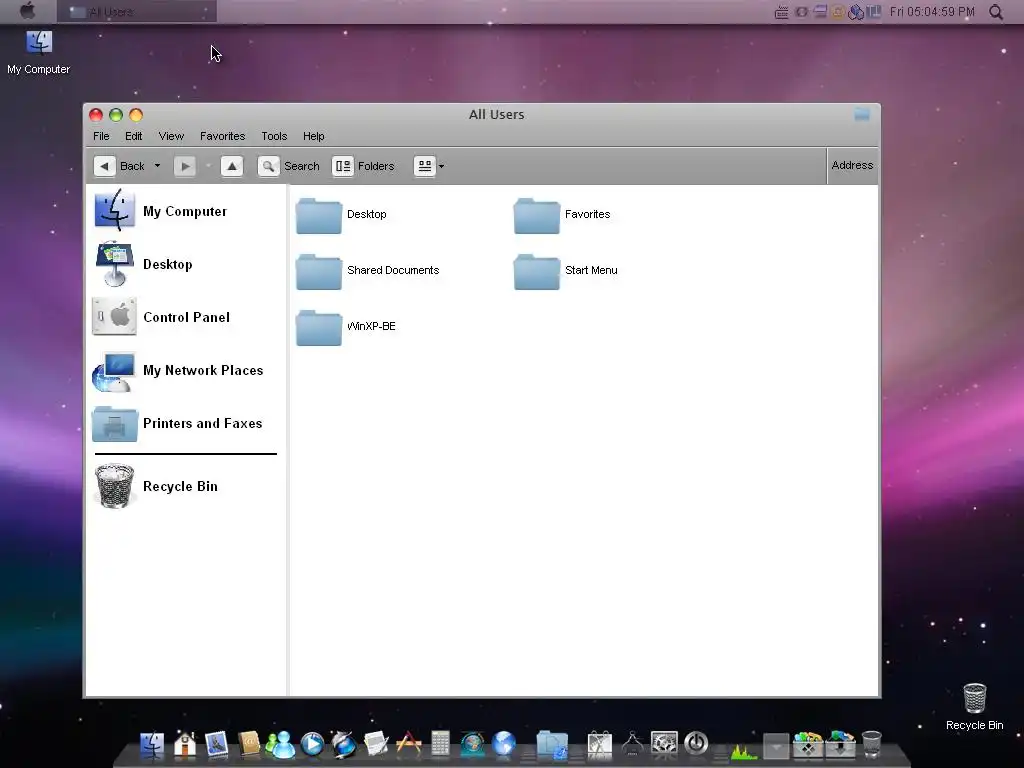Click the magnifier search icon in top bar

point(996,12)
